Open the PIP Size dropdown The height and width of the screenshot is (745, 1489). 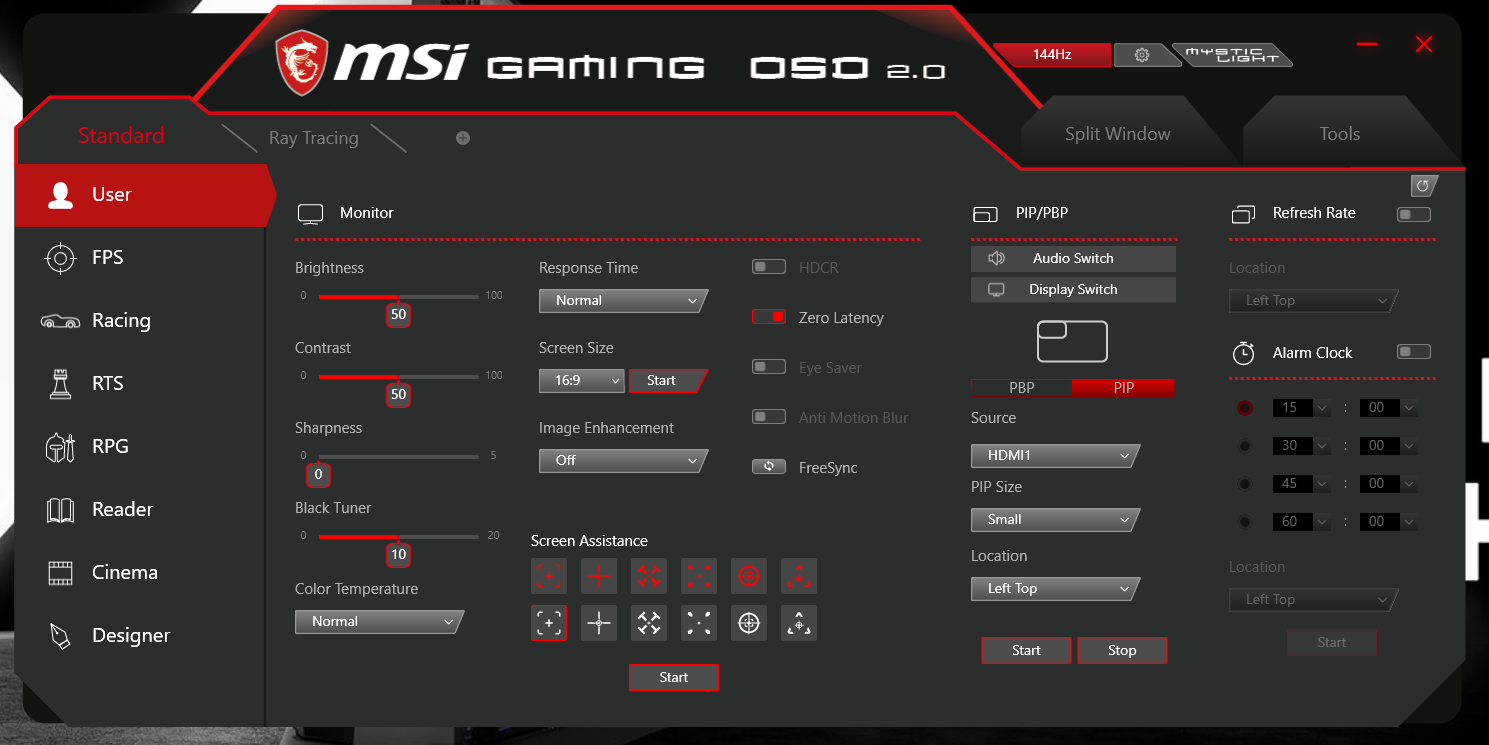[1055, 519]
